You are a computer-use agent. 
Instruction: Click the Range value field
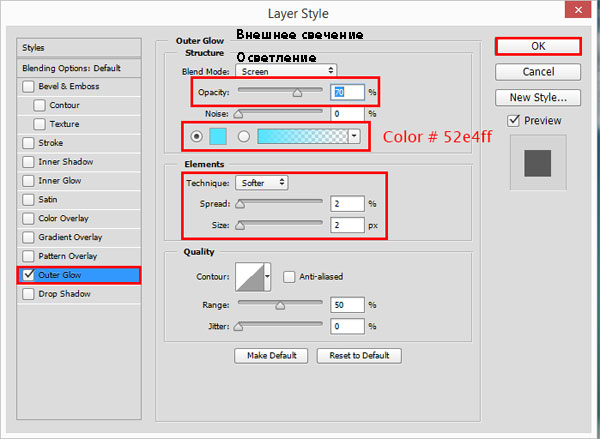click(347, 305)
